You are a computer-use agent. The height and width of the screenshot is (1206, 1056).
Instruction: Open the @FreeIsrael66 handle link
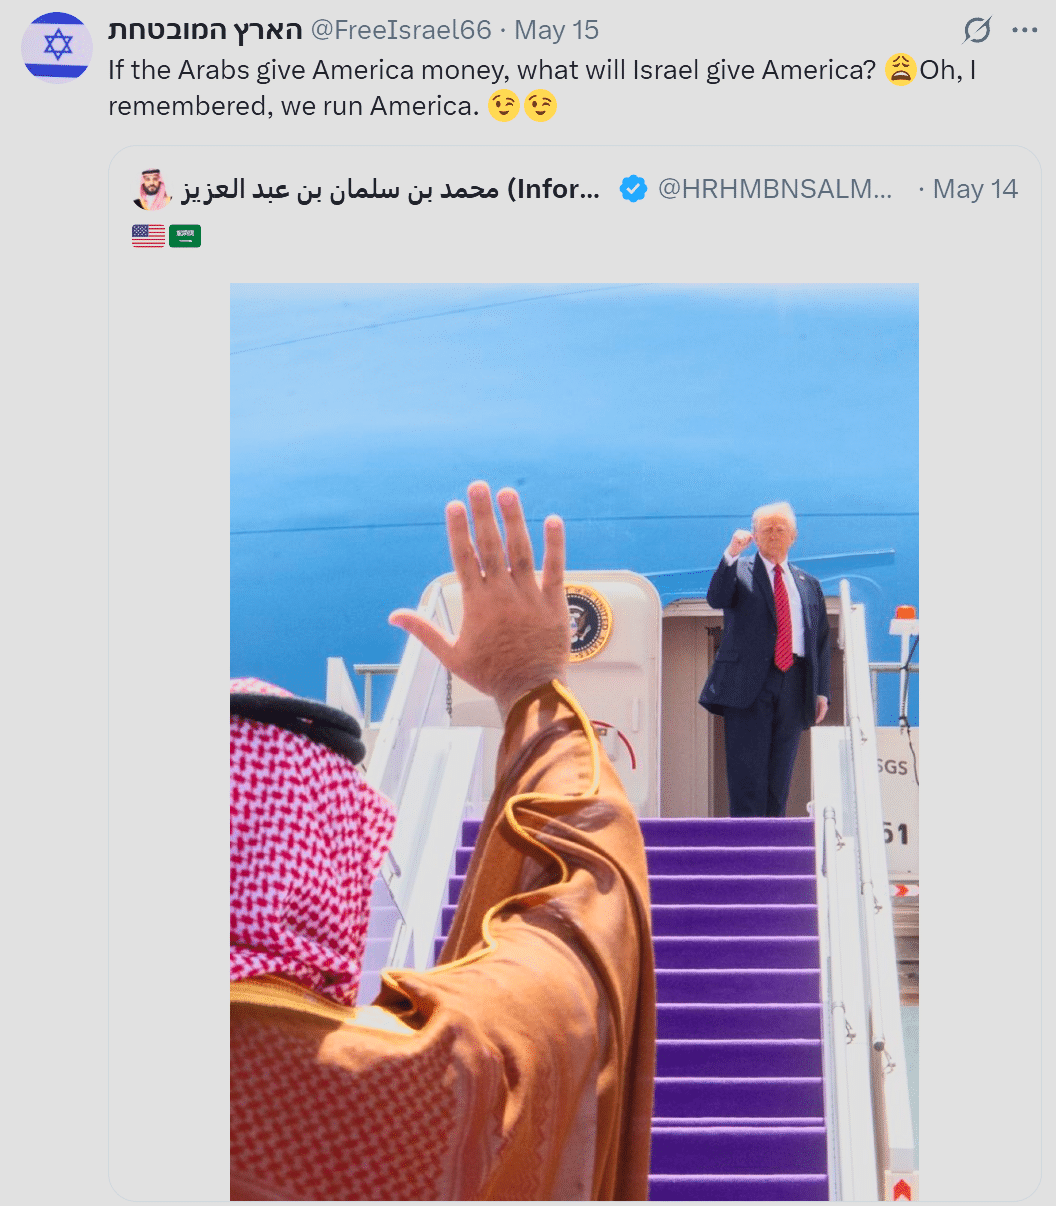coord(401,30)
